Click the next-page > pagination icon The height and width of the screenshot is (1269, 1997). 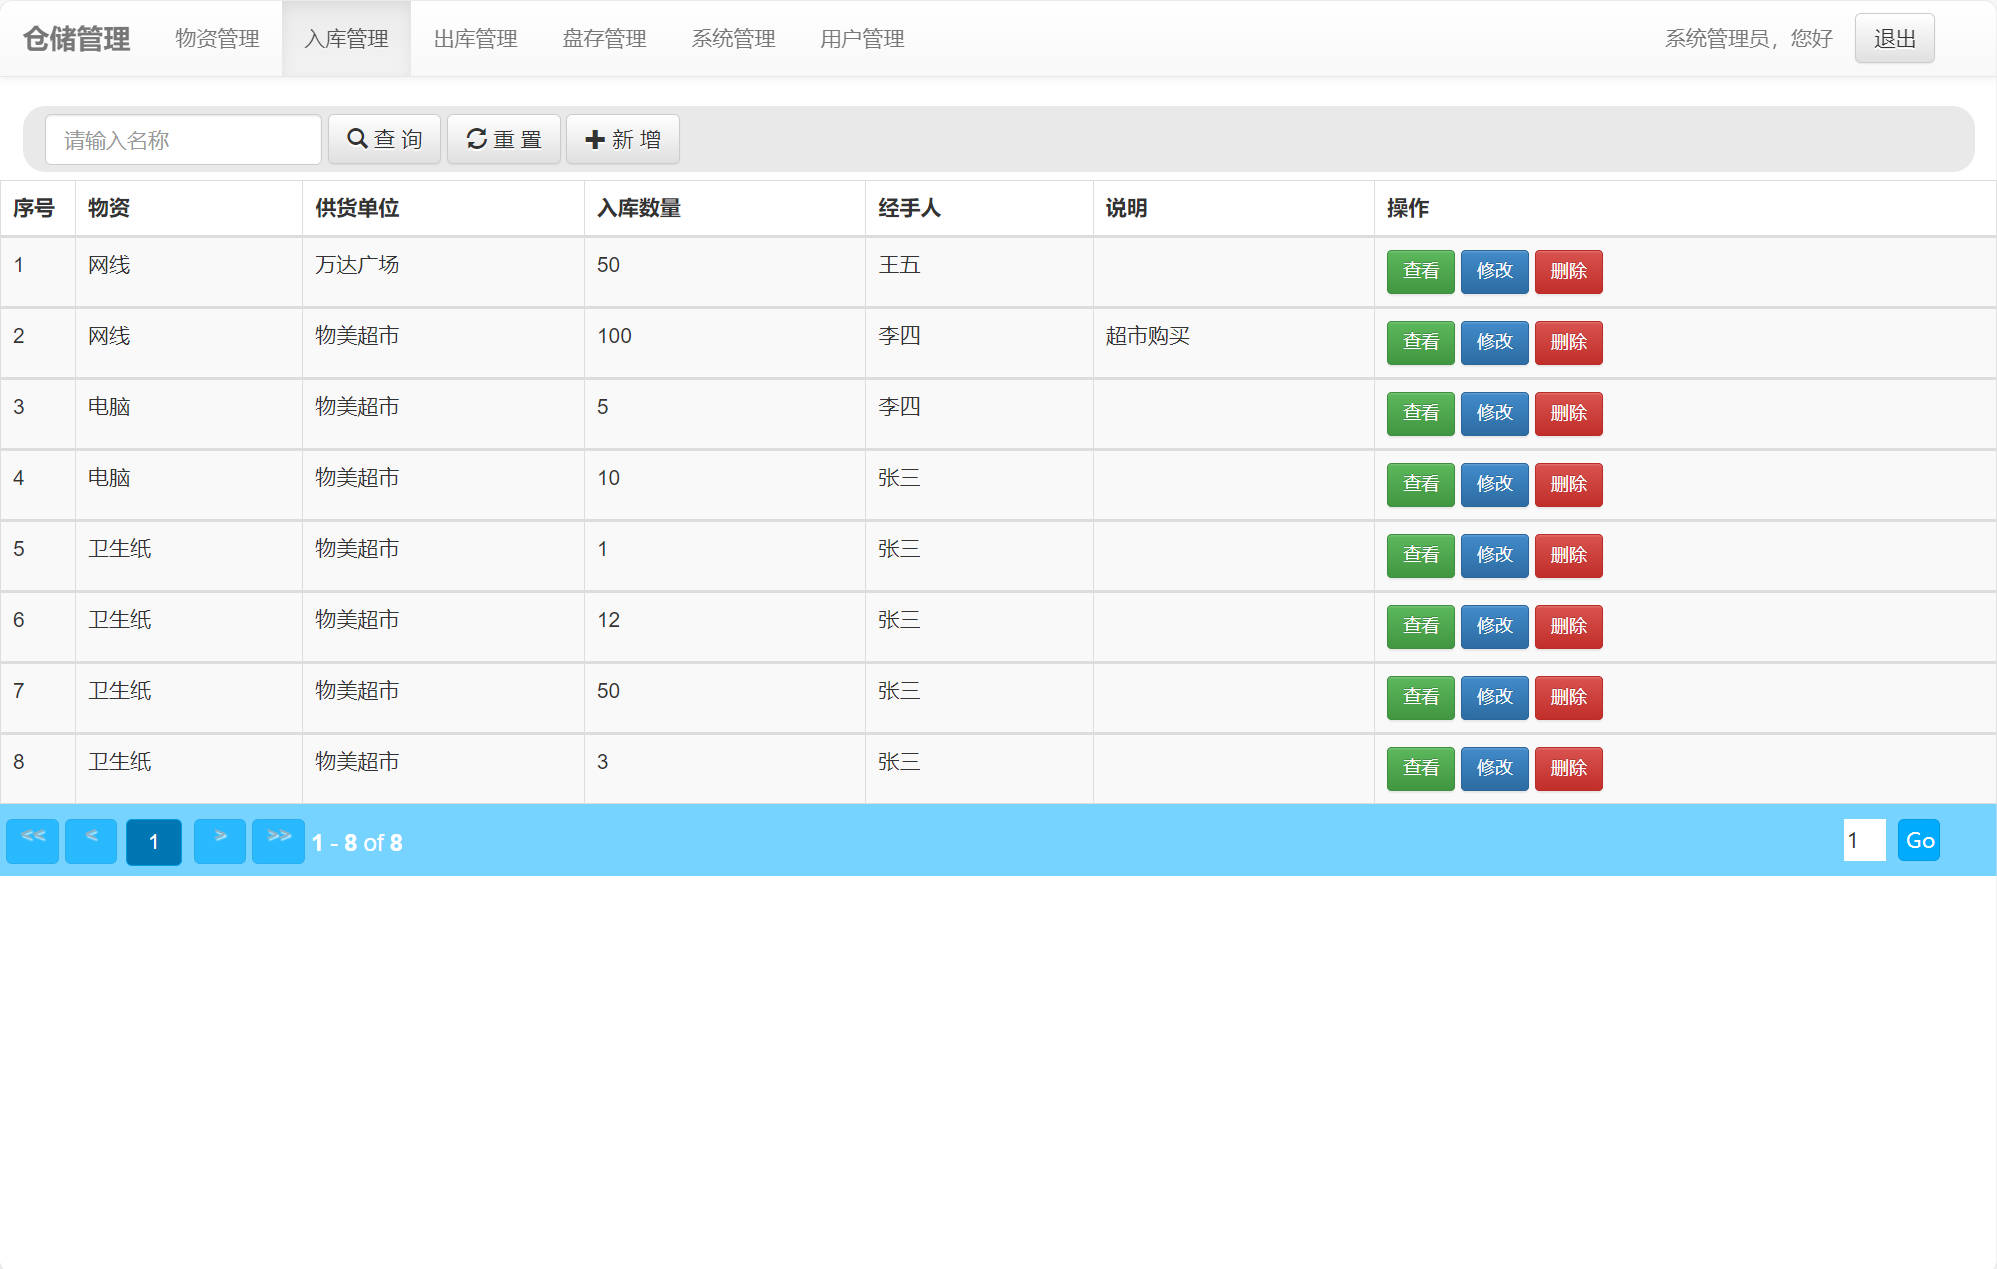tap(219, 841)
